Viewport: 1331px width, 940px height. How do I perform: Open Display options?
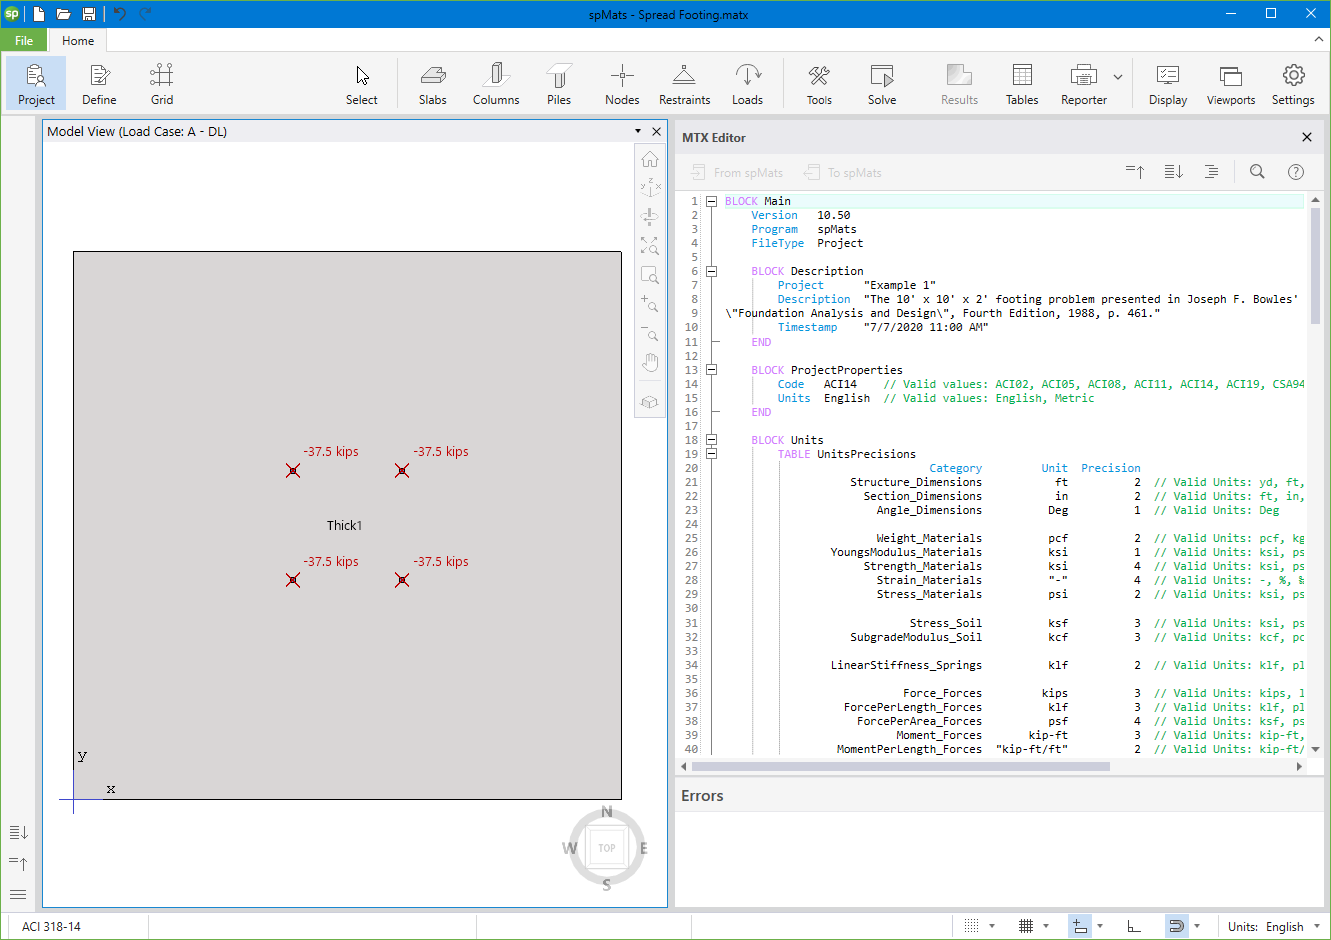pyautogui.click(x=1168, y=83)
